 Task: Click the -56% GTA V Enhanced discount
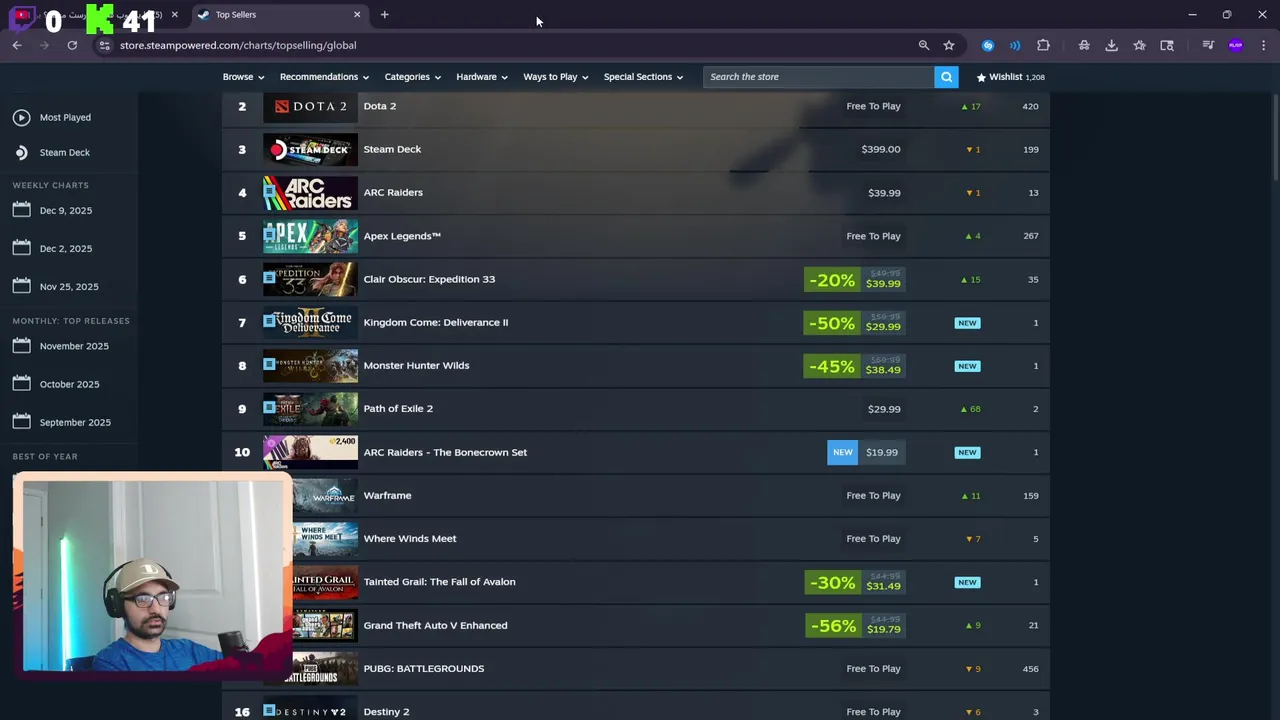(x=832, y=626)
